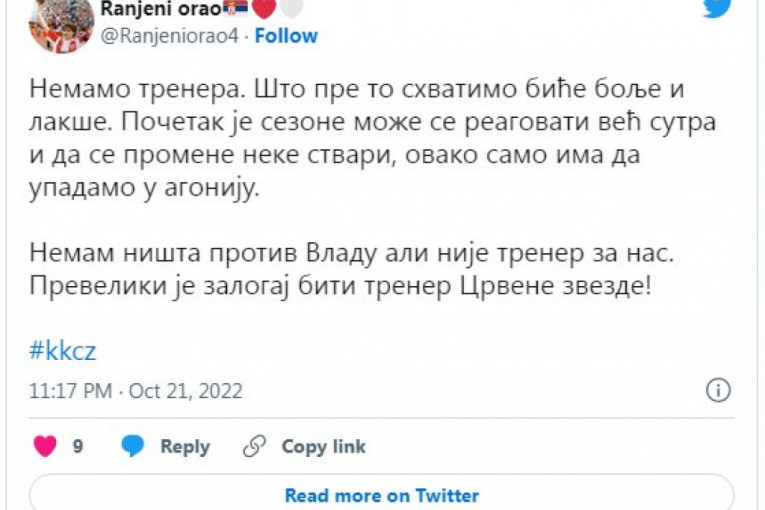Click the Serbian flag emoji in name
The width and height of the screenshot is (765, 510).
(x=236, y=10)
